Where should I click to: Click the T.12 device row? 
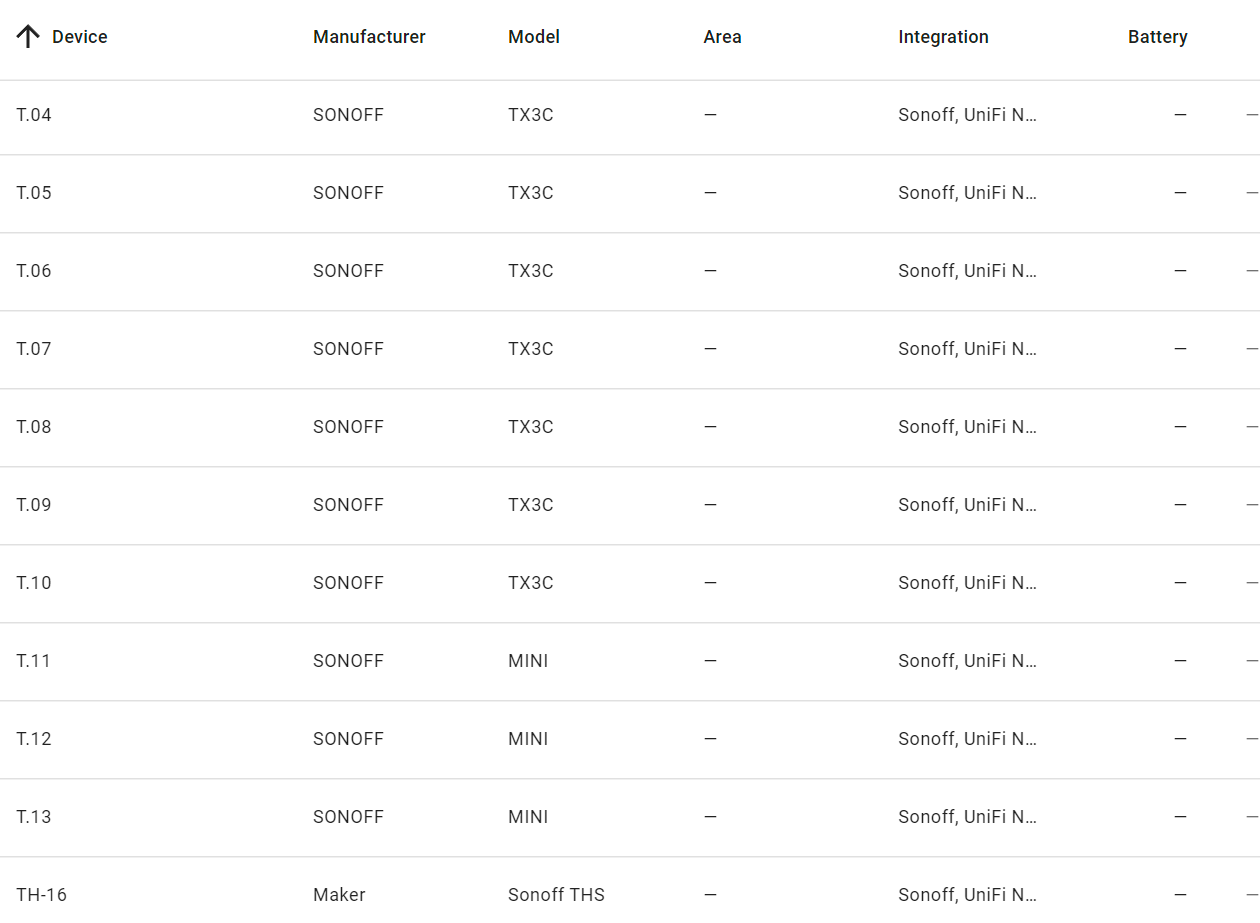(34, 739)
